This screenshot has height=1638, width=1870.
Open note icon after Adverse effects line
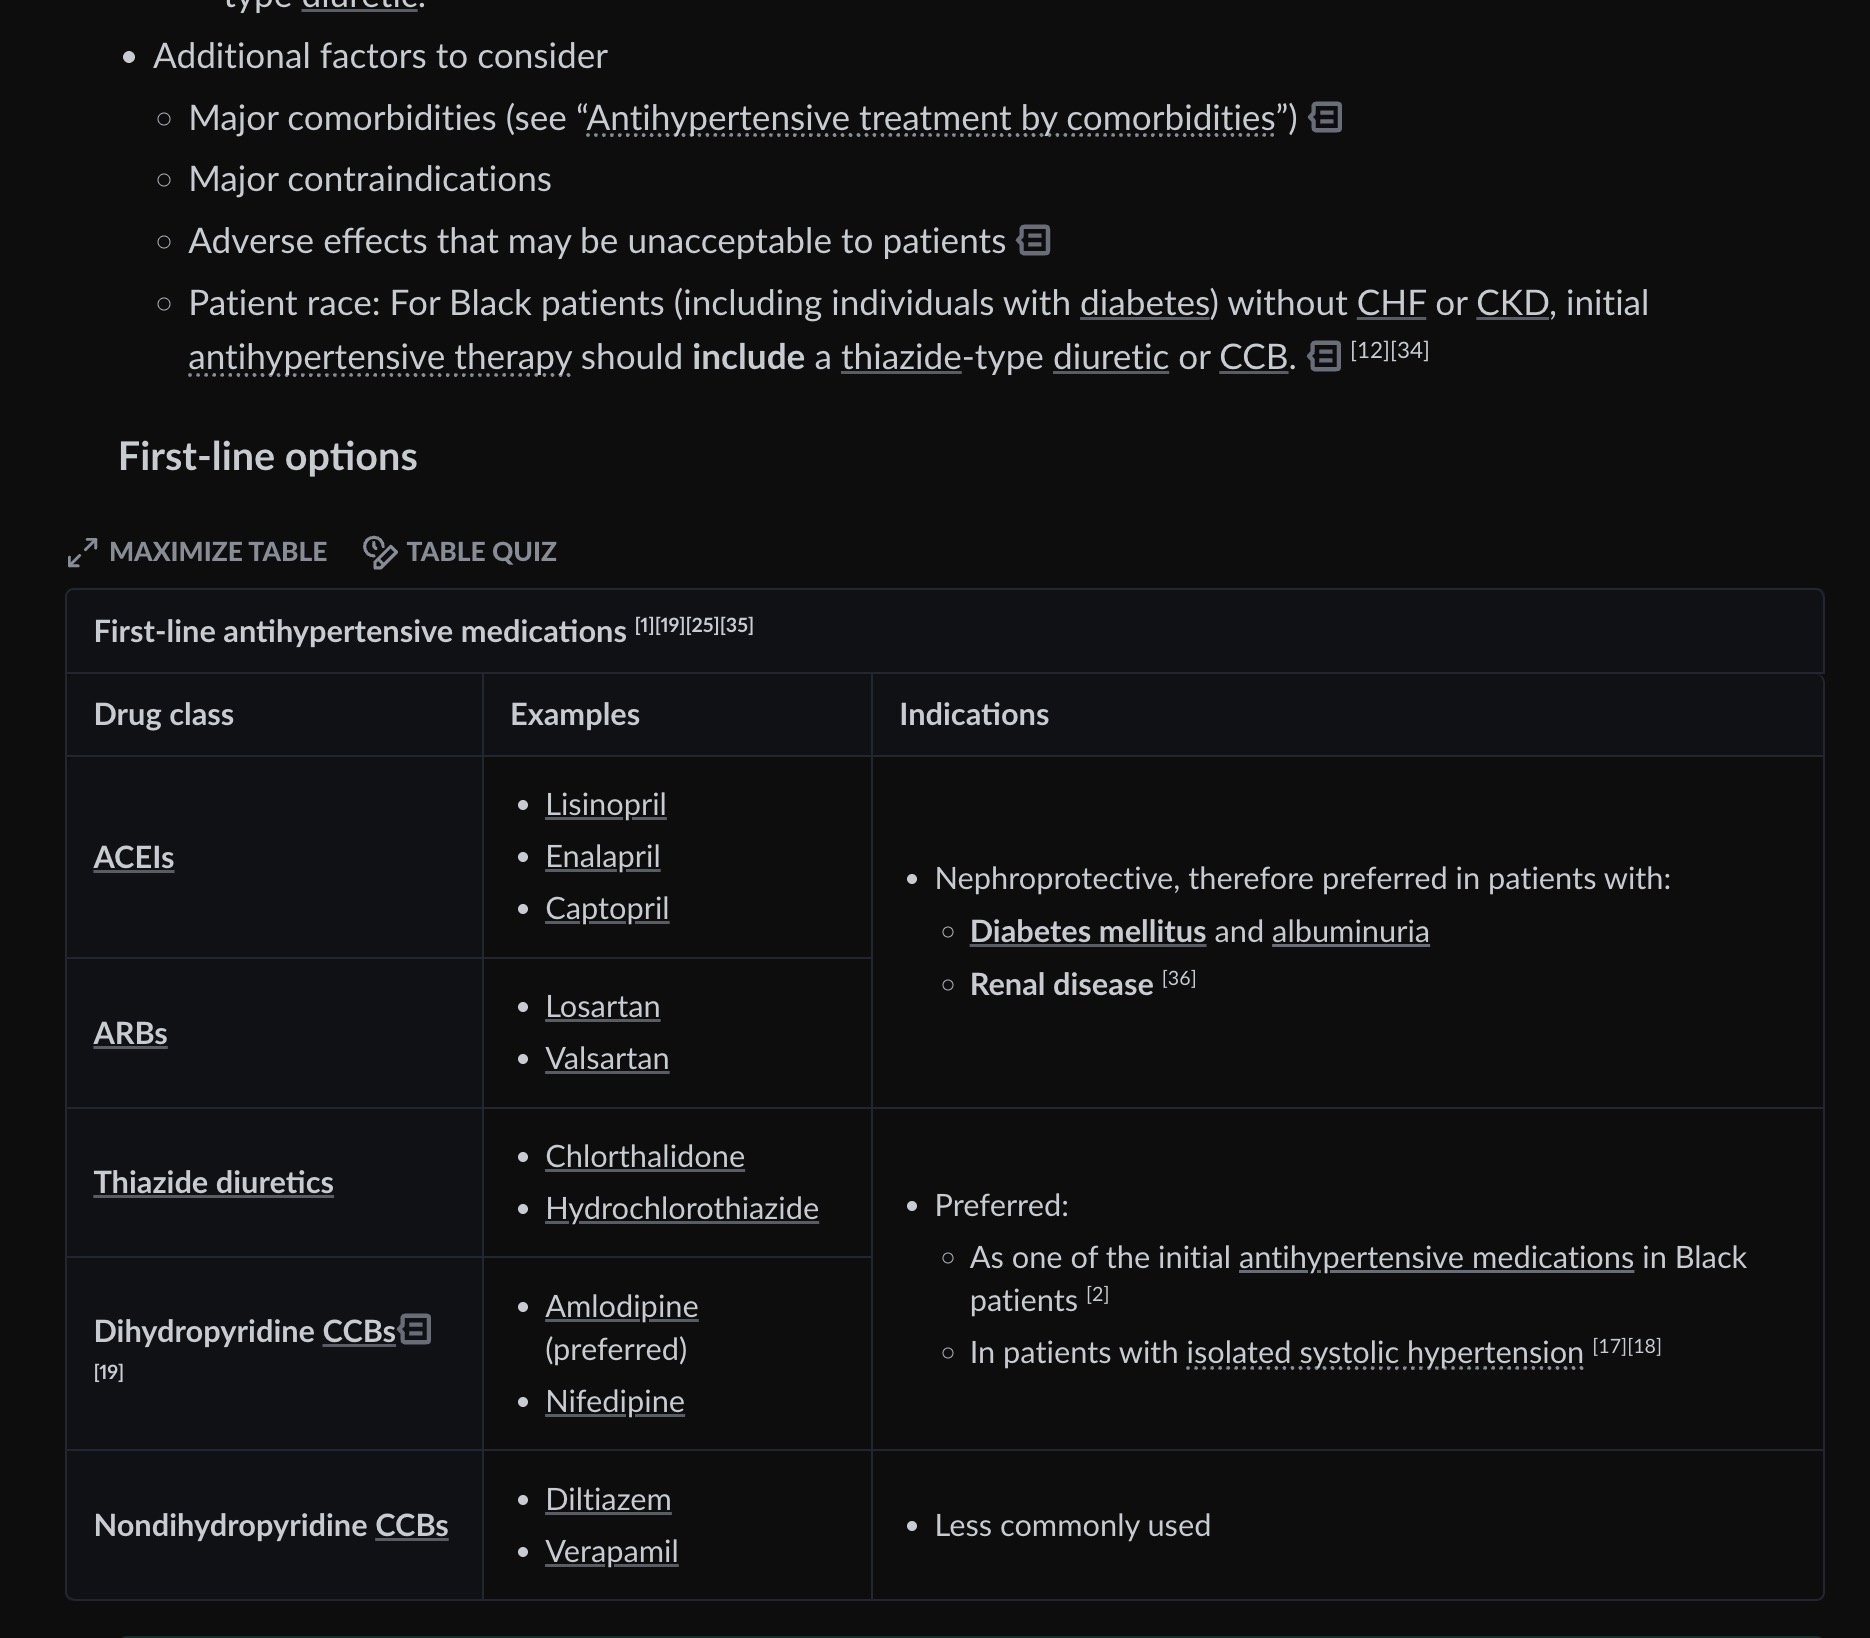tap(1034, 241)
